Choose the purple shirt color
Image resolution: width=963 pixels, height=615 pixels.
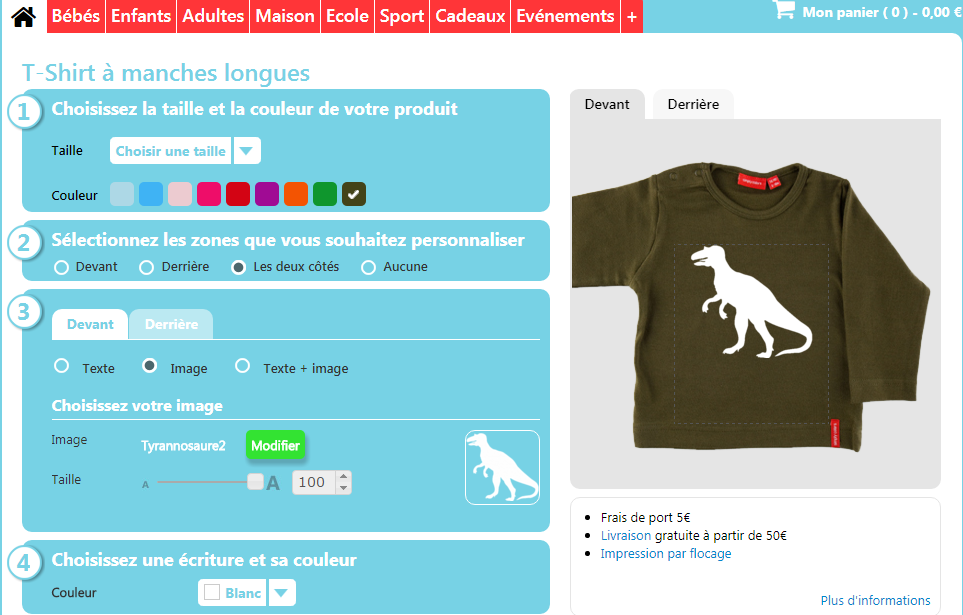[x=267, y=194]
